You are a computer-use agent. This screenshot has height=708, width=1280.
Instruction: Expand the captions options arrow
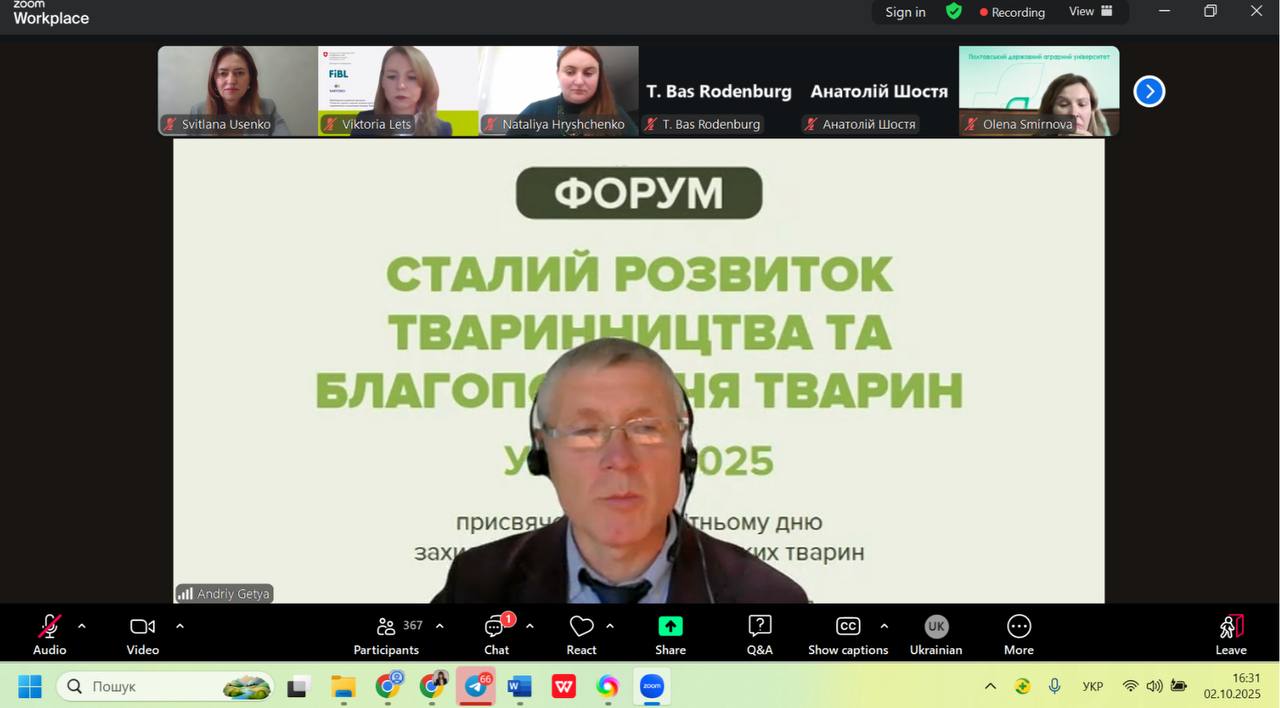click(884, 626)
